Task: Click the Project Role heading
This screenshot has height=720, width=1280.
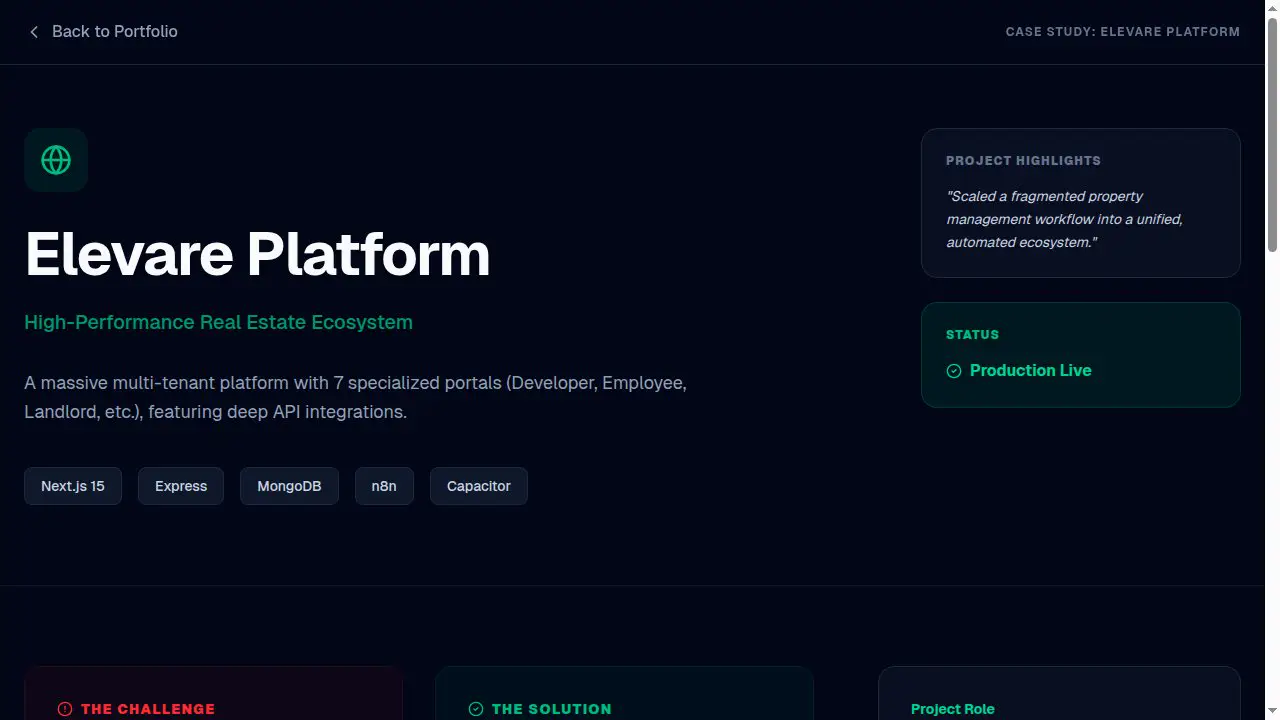Action: click(x=953, y=709)
